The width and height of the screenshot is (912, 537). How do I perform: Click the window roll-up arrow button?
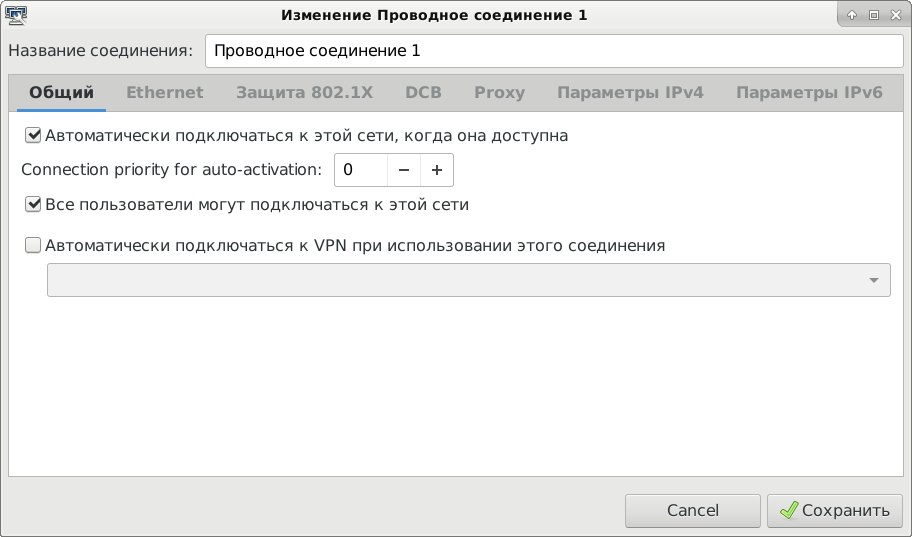tap(852, 15)
